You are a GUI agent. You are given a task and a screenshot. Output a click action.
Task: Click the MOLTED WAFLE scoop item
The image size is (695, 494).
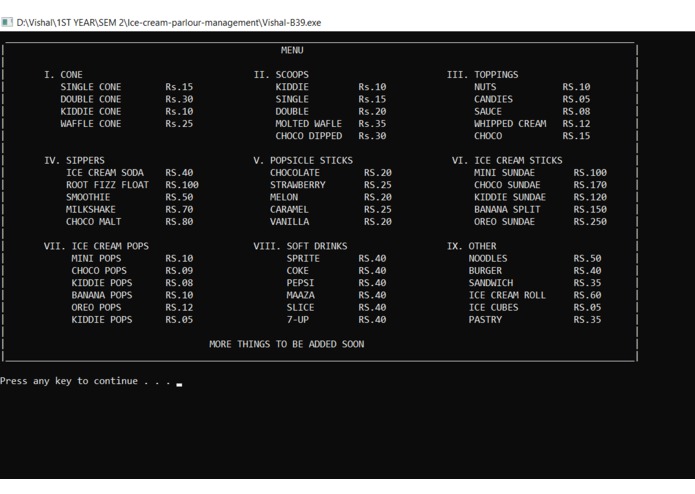308,124
